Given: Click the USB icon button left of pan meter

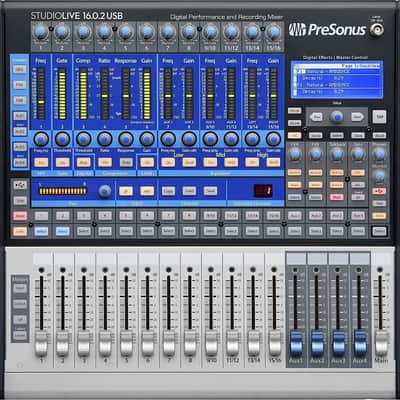Looking at the screenshot, I should tap(20, 185).
